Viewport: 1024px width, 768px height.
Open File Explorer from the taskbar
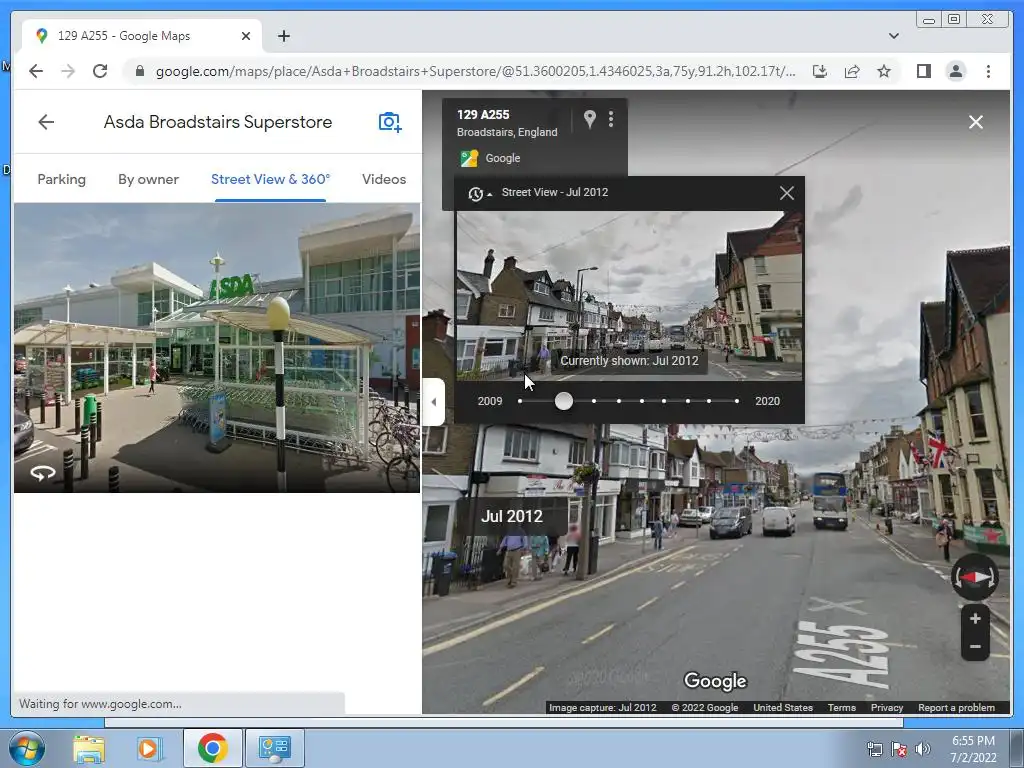(x=89, y=748)
